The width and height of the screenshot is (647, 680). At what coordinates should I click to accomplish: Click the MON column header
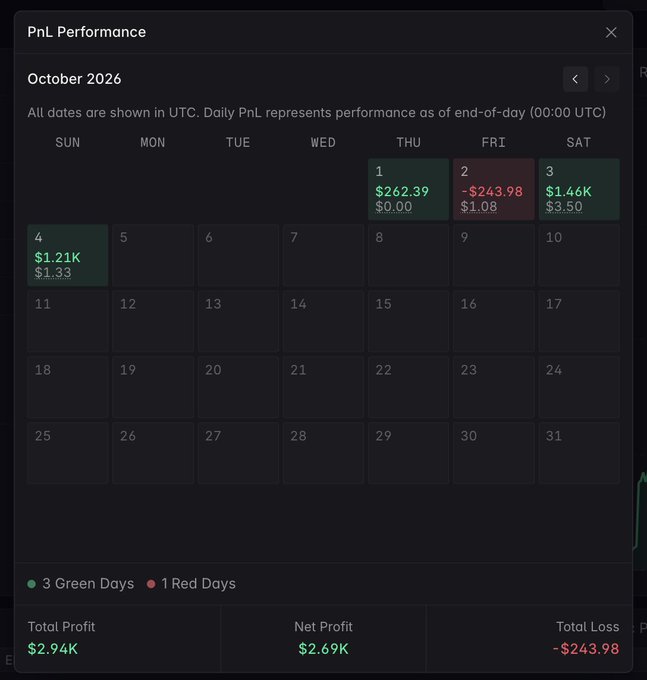click(x=153, y=143)
